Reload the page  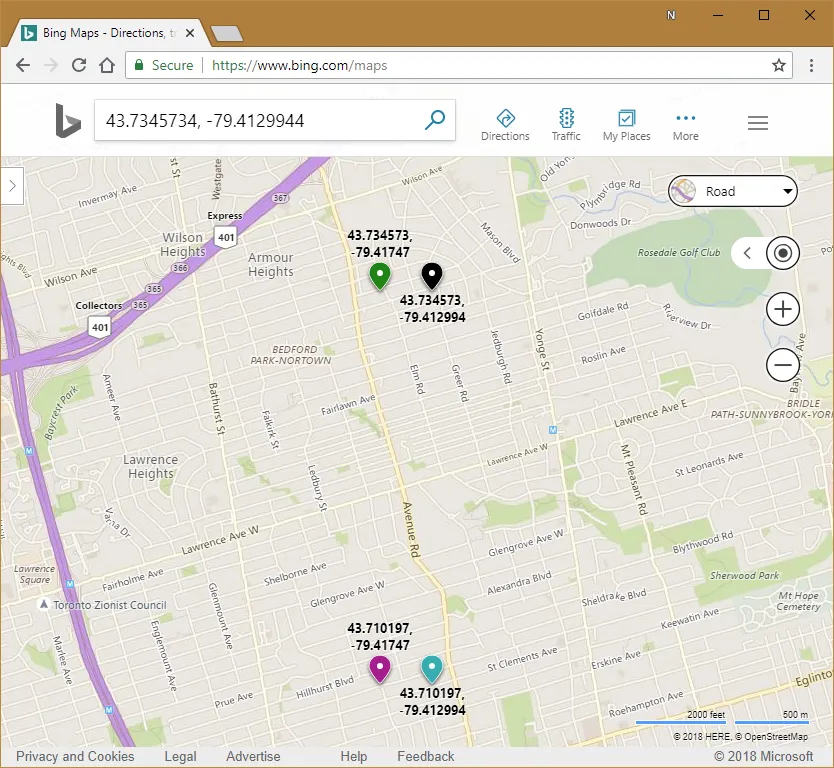pyautogui.click(x=79, y=65)
